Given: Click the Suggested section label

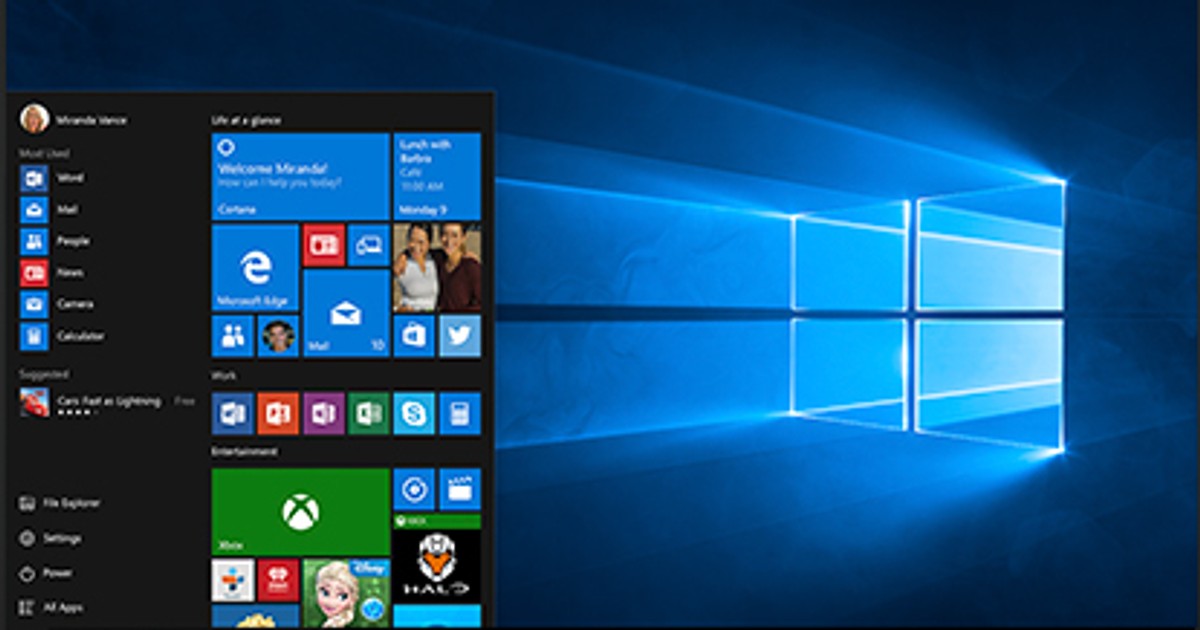Looking at the screenshot, I should [x=44, y=374].
